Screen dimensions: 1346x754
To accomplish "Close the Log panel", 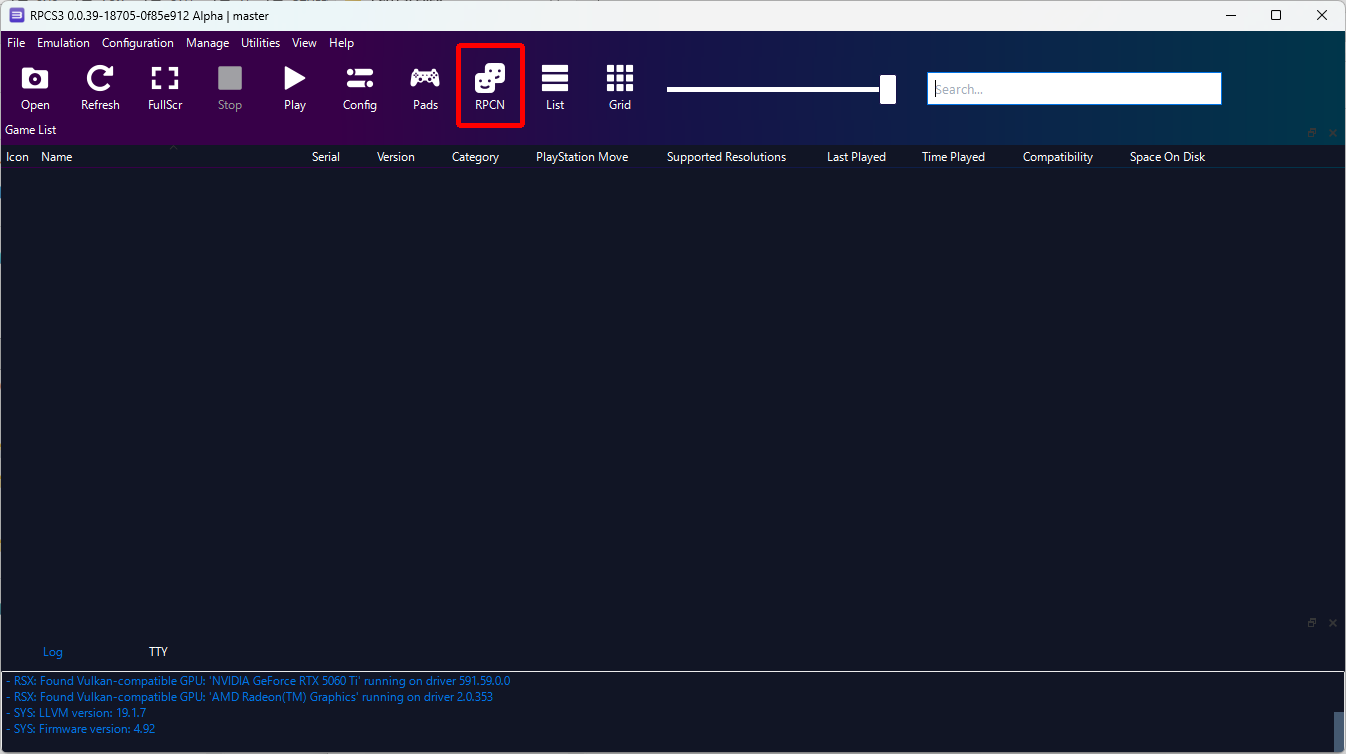I will click(1333, 623).
